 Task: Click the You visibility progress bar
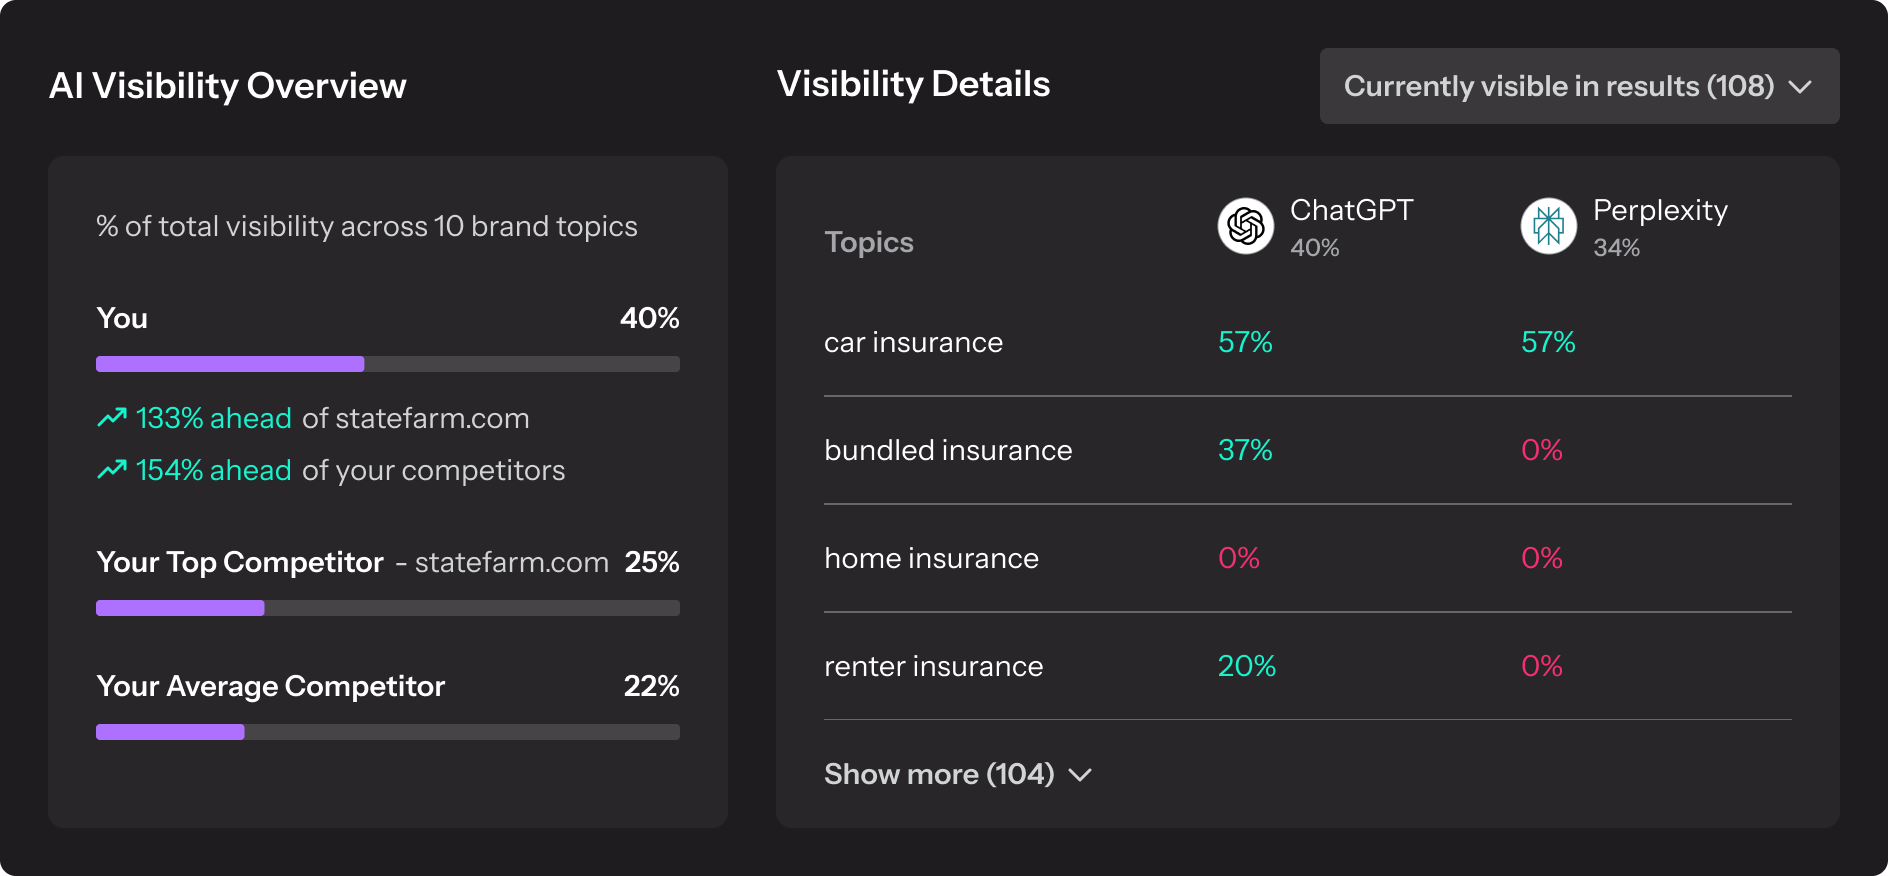[x=387, y=364]
